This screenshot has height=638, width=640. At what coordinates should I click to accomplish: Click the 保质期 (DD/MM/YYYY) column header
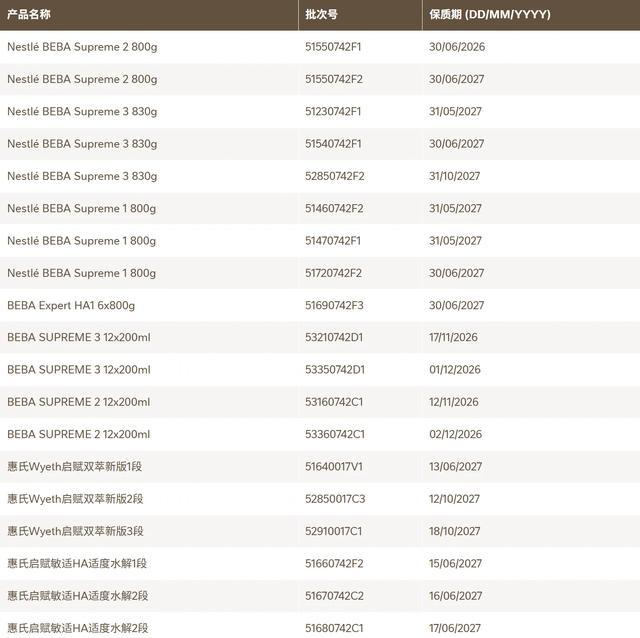tap(489, 14)
